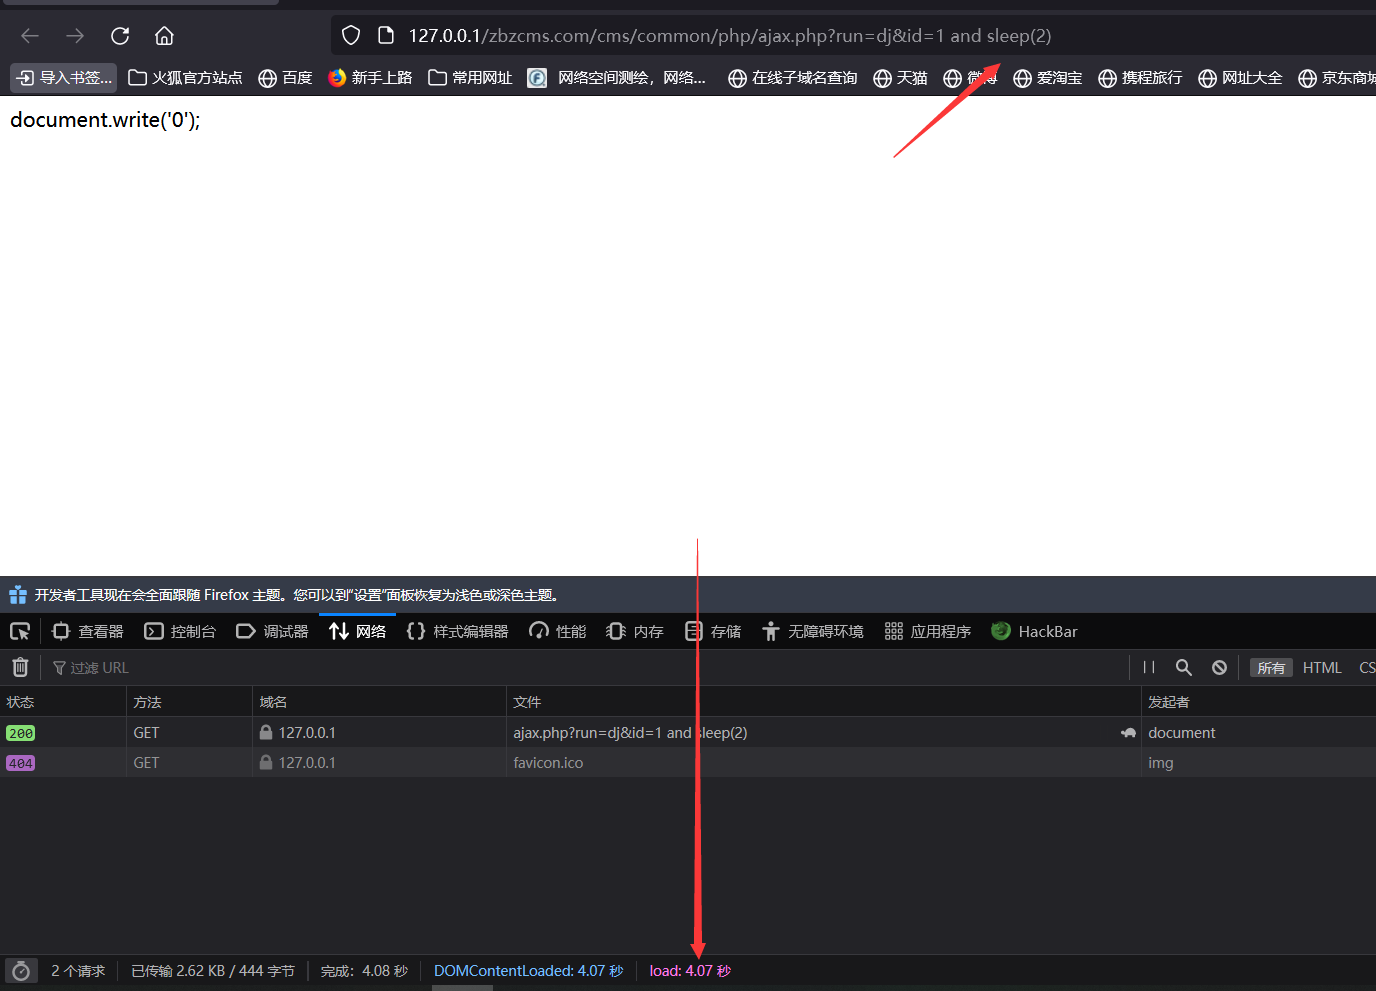Open the HackBar panel
The height and width of the screenshot is (991, 1376).
[1034, 631]
